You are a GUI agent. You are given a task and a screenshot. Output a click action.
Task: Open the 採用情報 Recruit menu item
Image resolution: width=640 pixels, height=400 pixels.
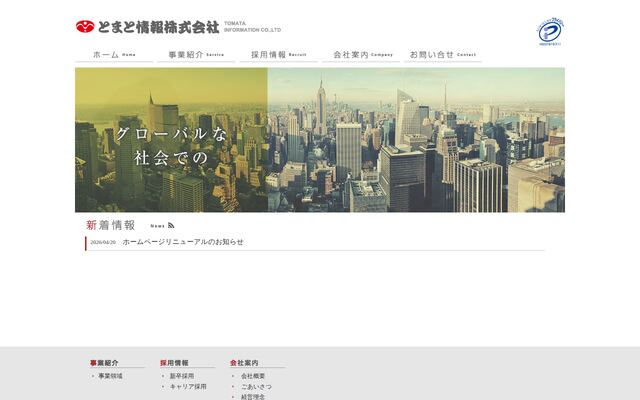pos(279,55)
